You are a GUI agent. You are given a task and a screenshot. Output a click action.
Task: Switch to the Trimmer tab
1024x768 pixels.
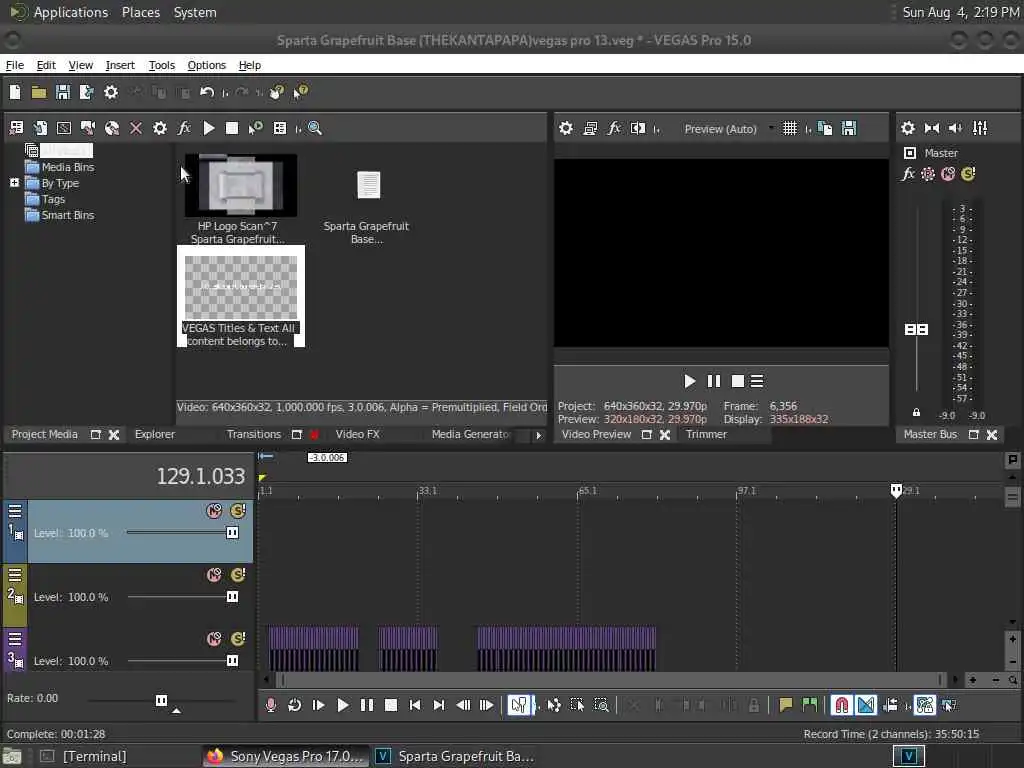click(706, 434)
